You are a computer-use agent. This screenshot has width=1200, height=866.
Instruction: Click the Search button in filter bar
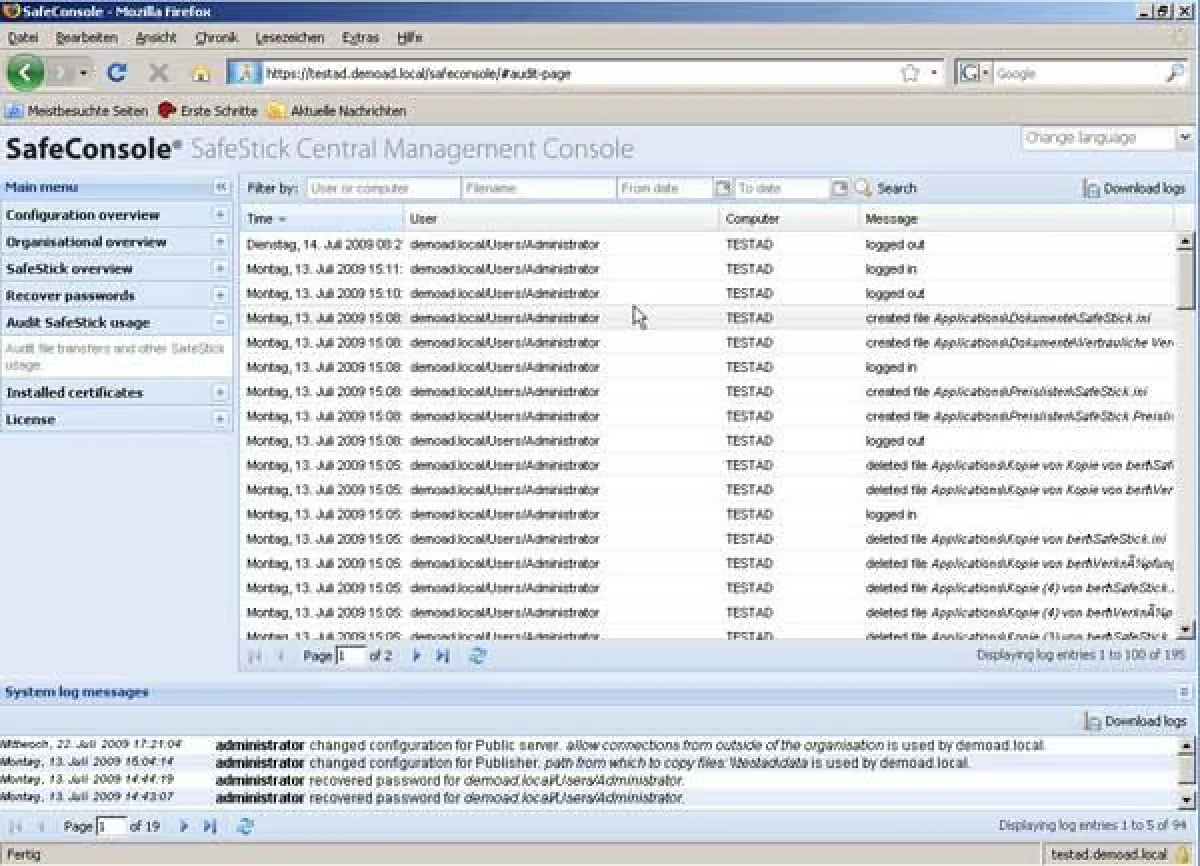[x=886, y=188]
